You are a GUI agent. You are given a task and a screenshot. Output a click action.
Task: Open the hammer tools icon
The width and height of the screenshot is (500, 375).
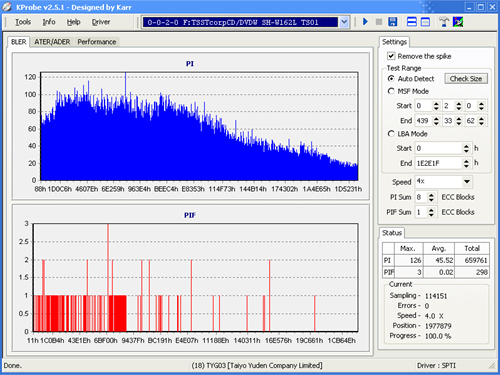click(444, 22)
